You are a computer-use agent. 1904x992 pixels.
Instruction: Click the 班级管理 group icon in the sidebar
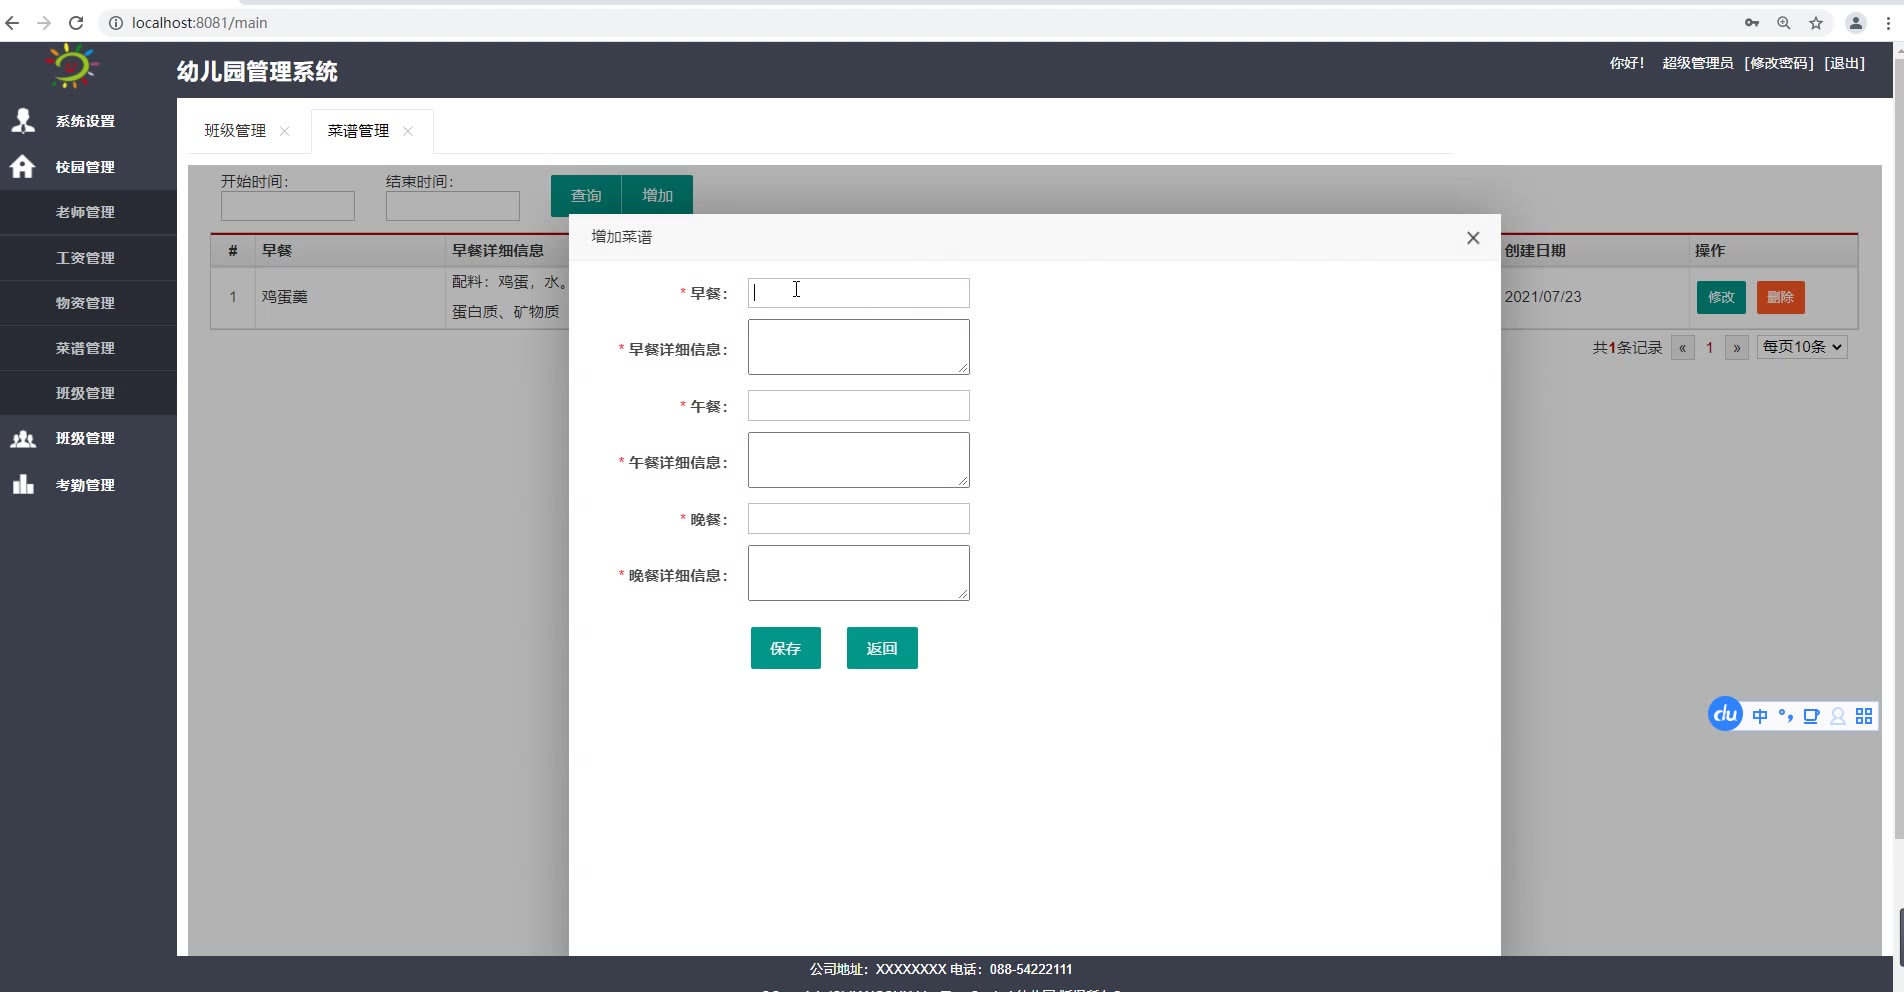[23, 439]
